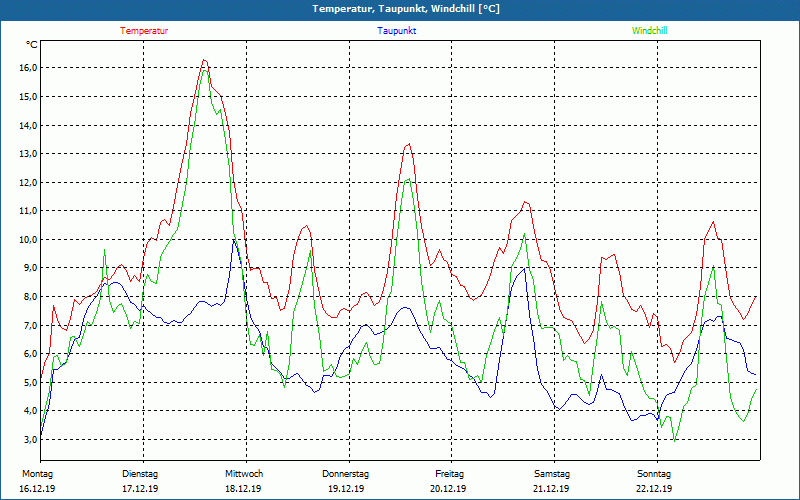The image size is (800, 500).
Task: Click the °C unit label on the y-axis
Action: pos(32,45)
